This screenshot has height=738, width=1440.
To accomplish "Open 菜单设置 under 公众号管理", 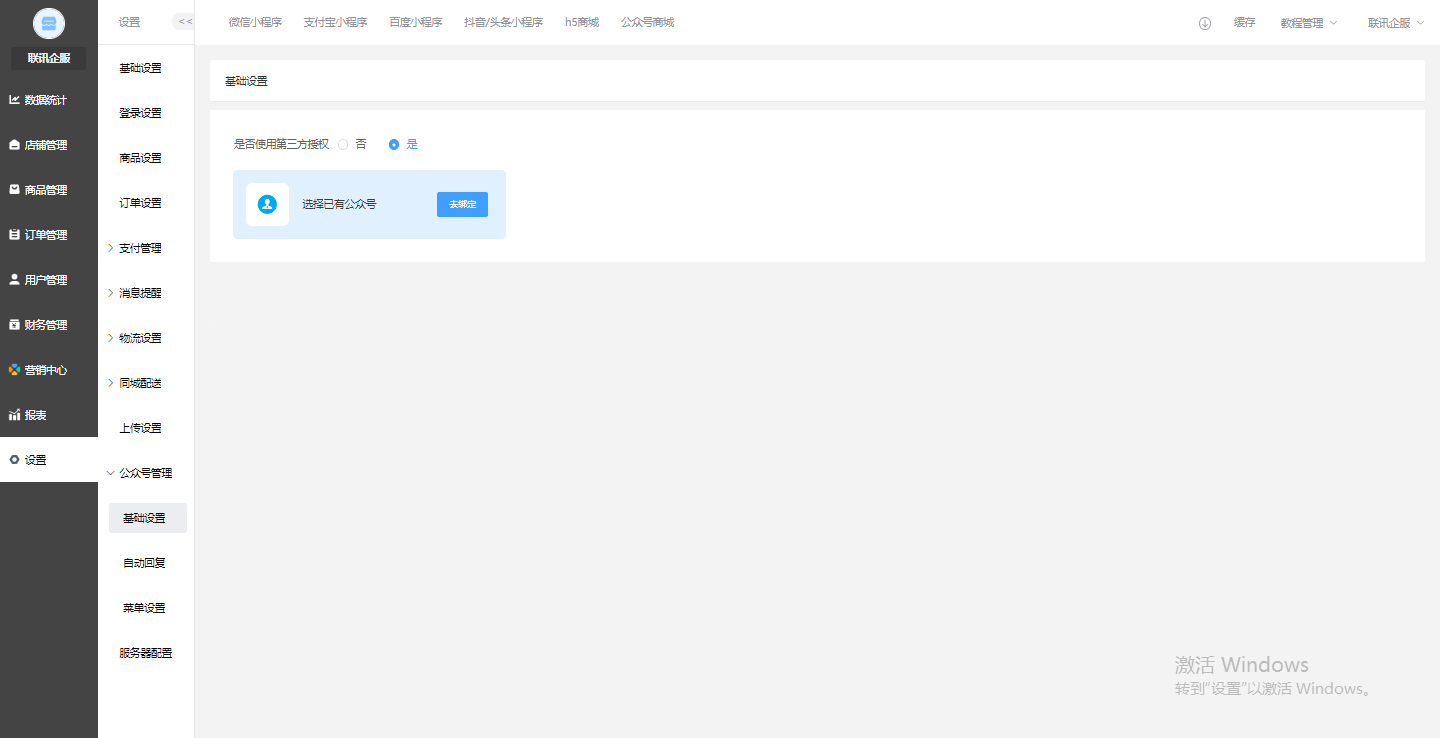I will (x=144, y=608).
